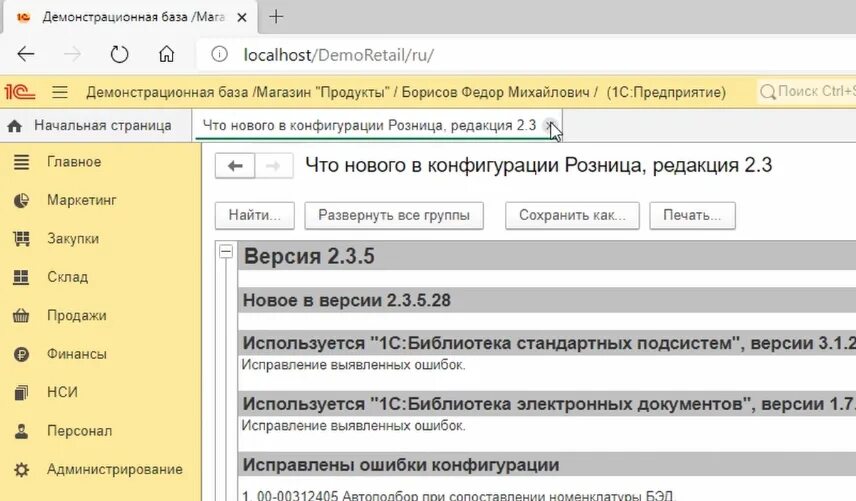
Task: Open a new browser tab
Action: point(276,17)
